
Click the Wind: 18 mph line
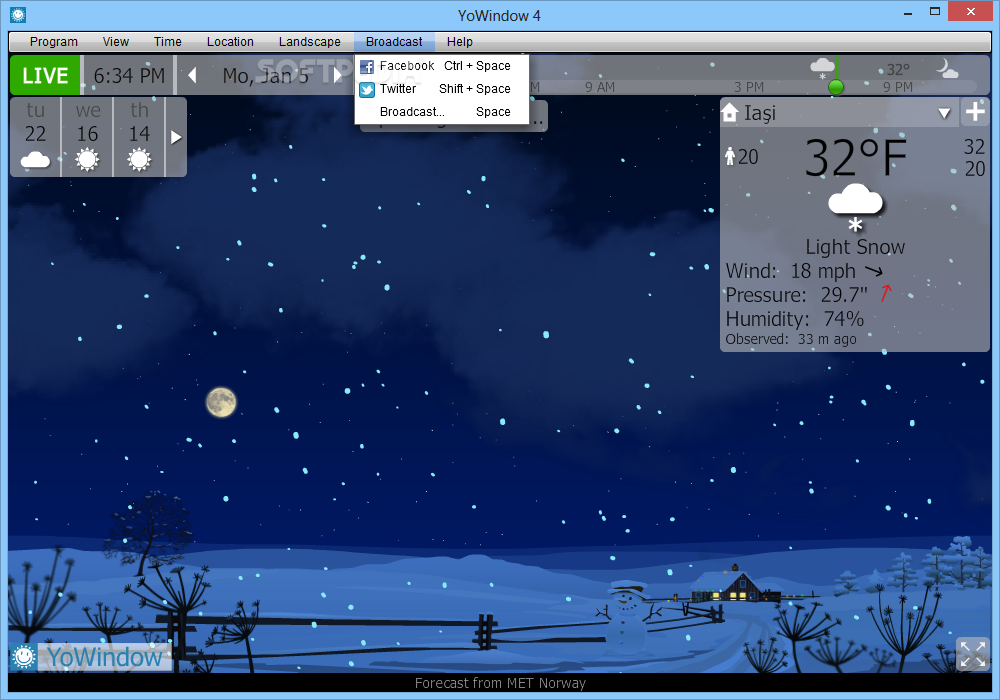(804, 271)
